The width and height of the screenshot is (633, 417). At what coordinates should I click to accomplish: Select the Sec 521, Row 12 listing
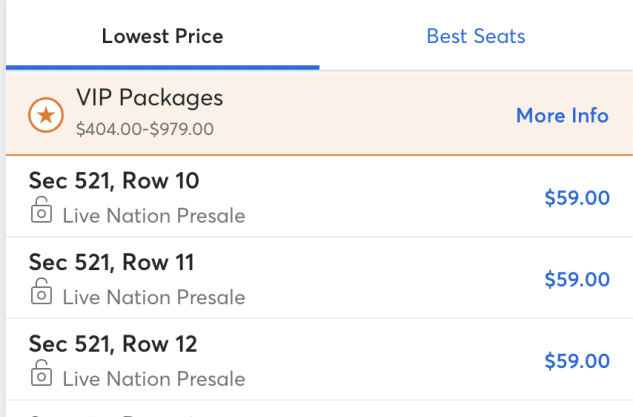pyautogui.click(x=113, y=345)
